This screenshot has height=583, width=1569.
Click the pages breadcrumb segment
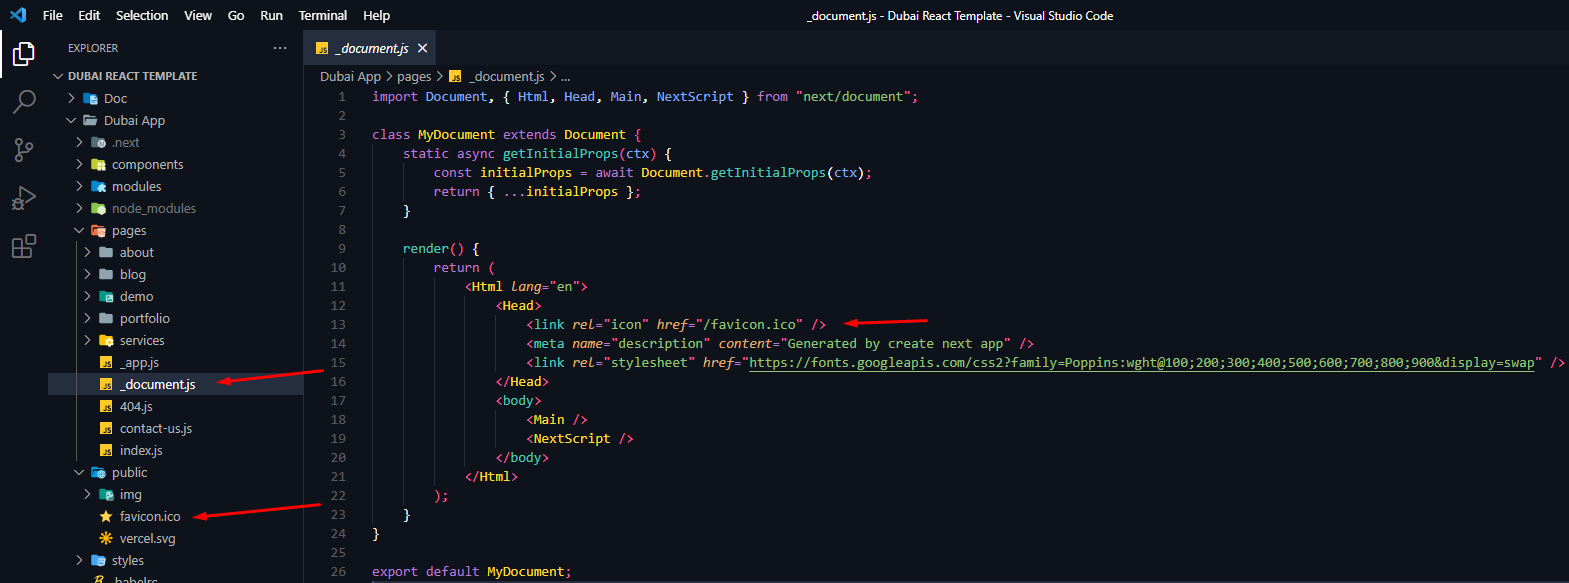(x=414, y=77)
